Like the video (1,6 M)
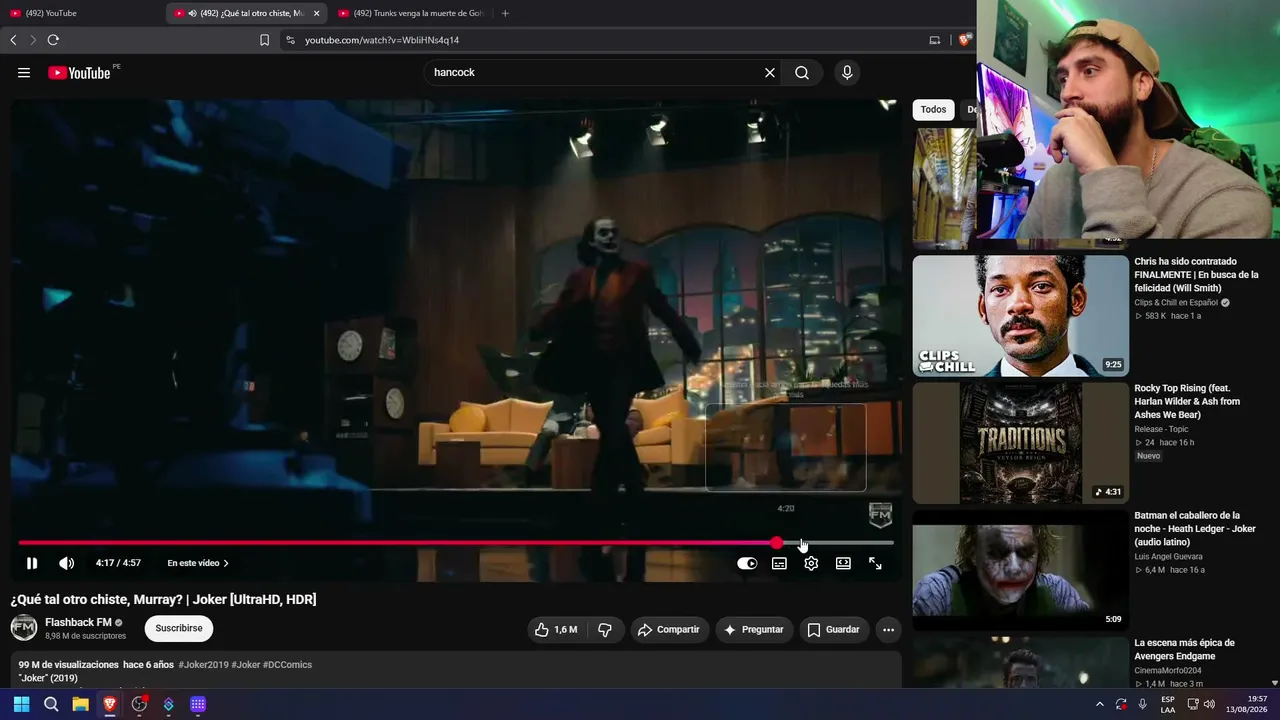Screen dimensions: 1280x720 (557, 629)
